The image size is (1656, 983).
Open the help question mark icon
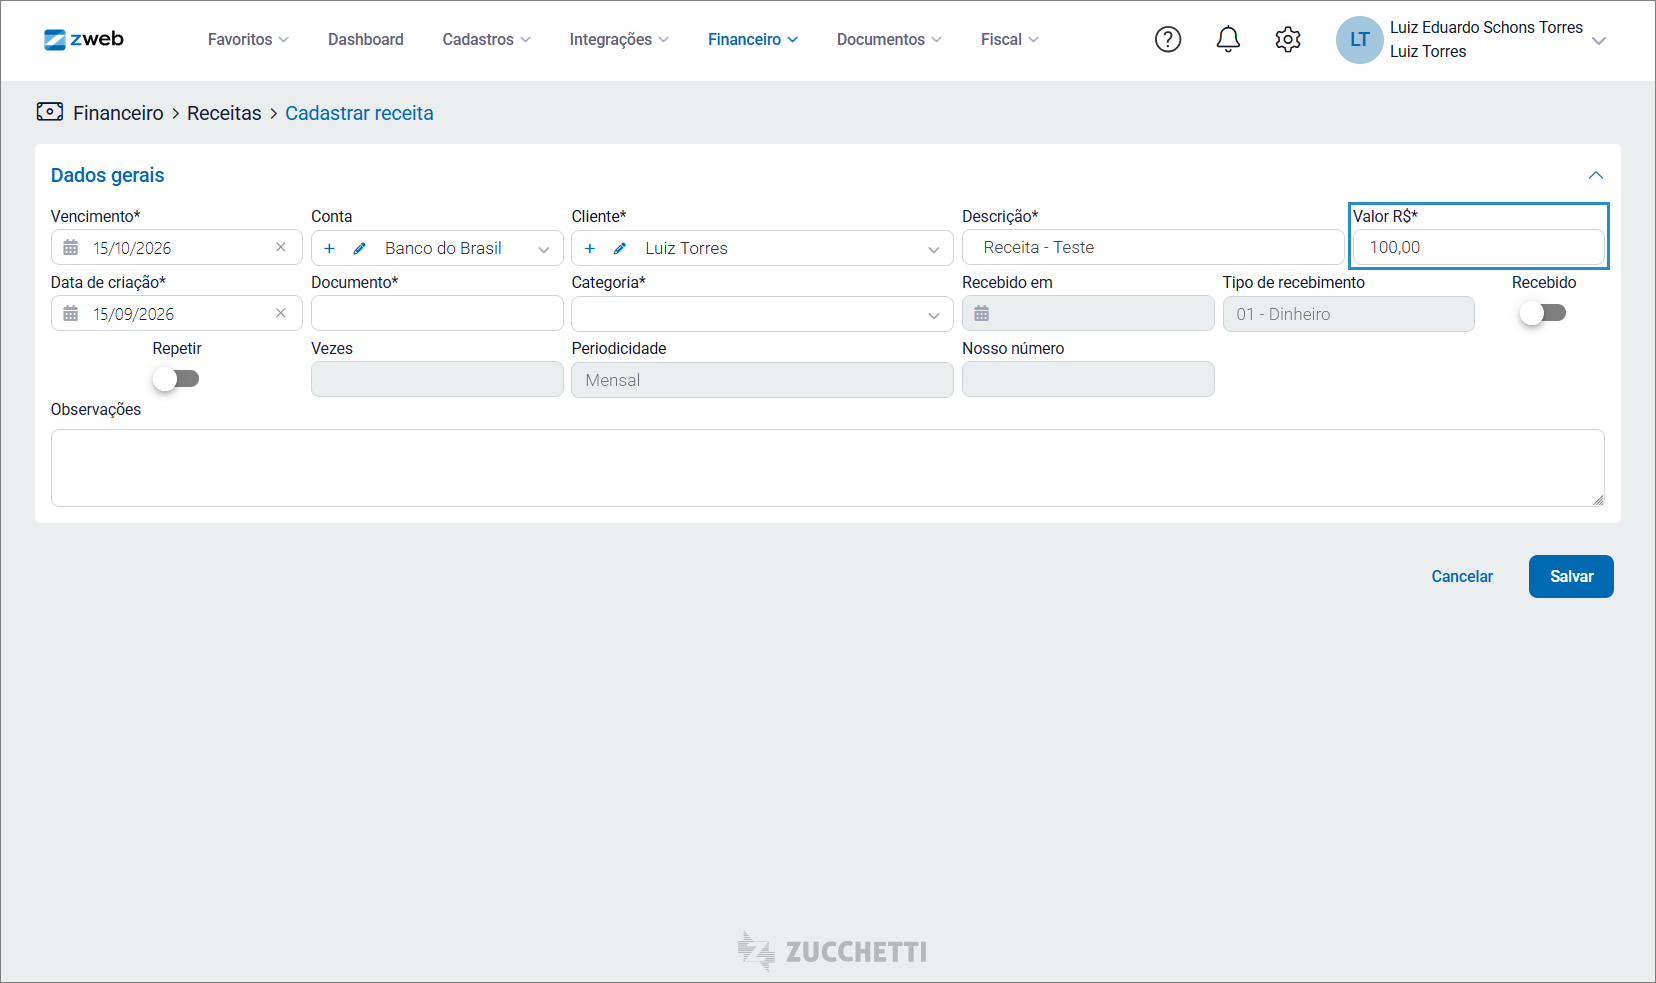(x=1168, y=39)
